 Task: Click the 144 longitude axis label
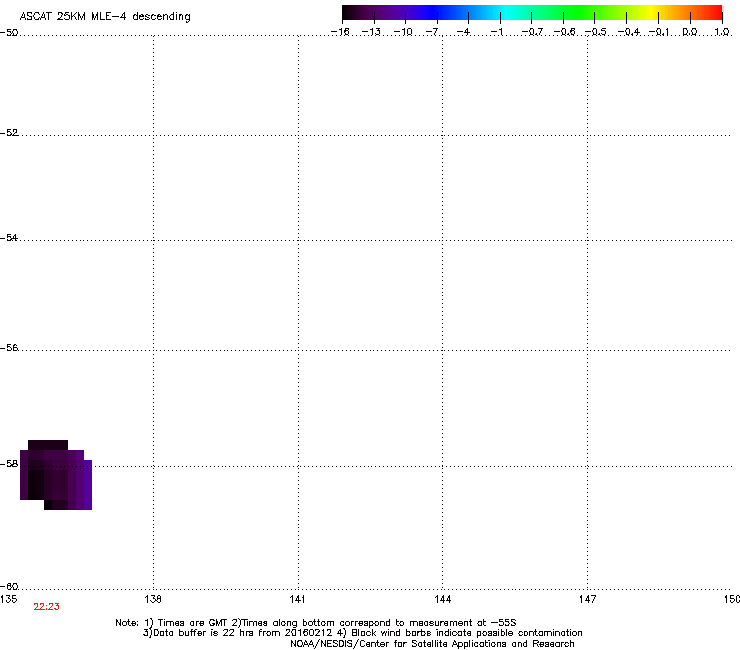pyautogui.click(x=442, y=599)
